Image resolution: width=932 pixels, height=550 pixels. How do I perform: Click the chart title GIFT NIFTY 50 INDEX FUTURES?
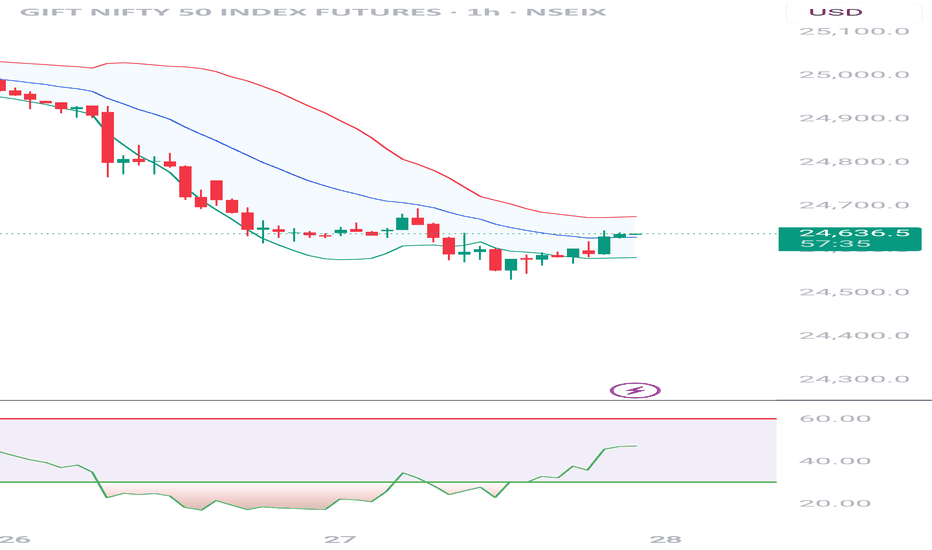231,12
